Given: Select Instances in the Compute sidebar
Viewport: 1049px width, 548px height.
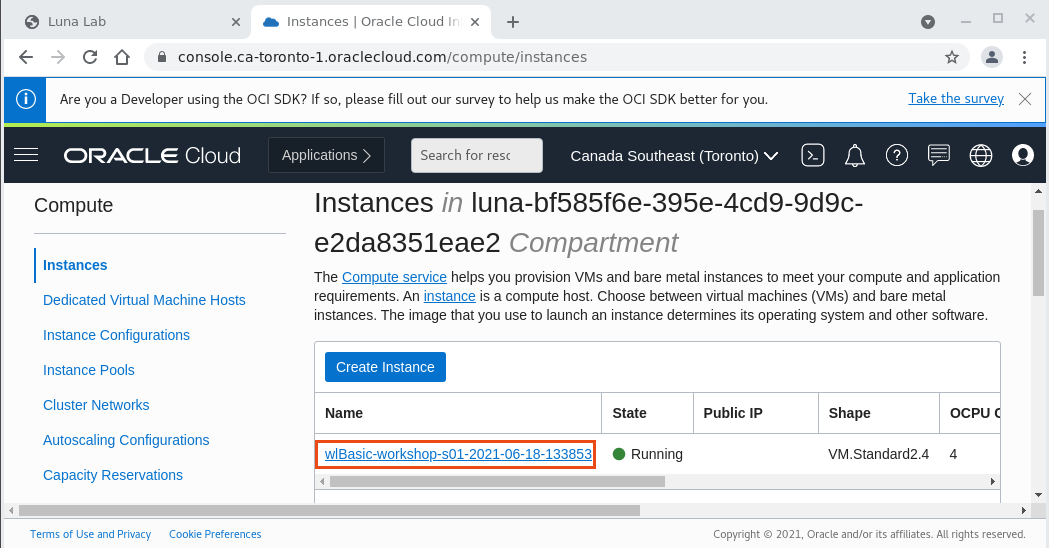Looking at the screenshot, I should pos(75,265).
